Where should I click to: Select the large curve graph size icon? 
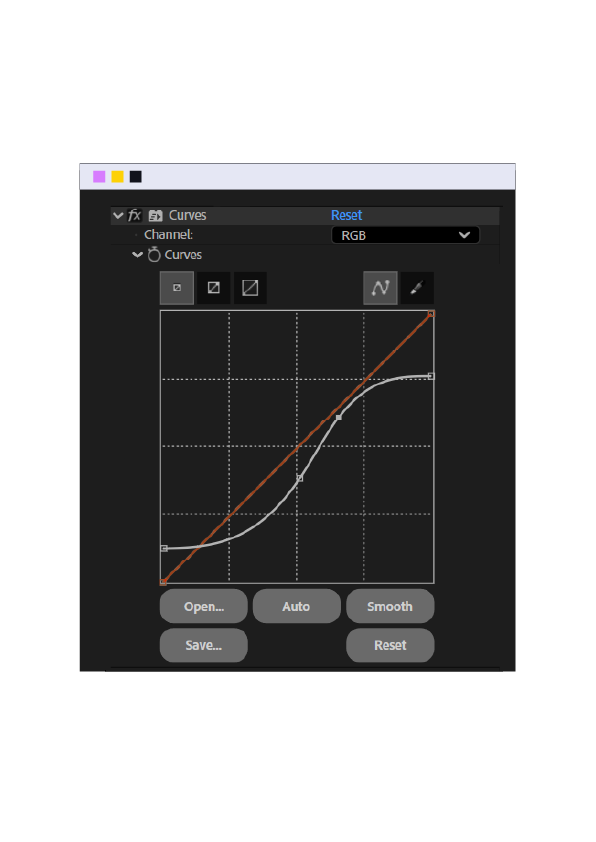click(250, 288)
